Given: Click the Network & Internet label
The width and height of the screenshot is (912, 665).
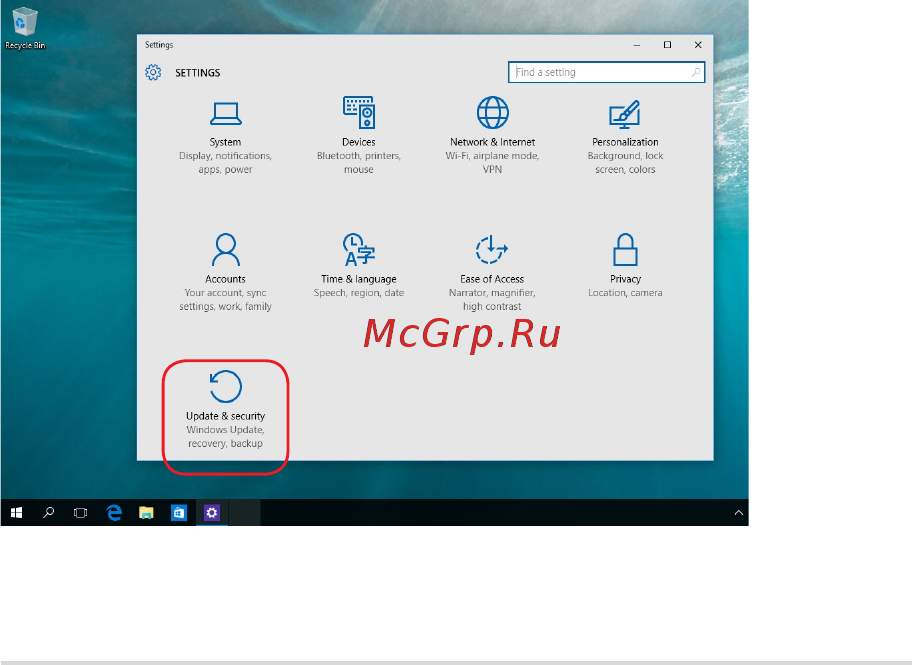Looking at the screenshot, I should click(493, 142).
